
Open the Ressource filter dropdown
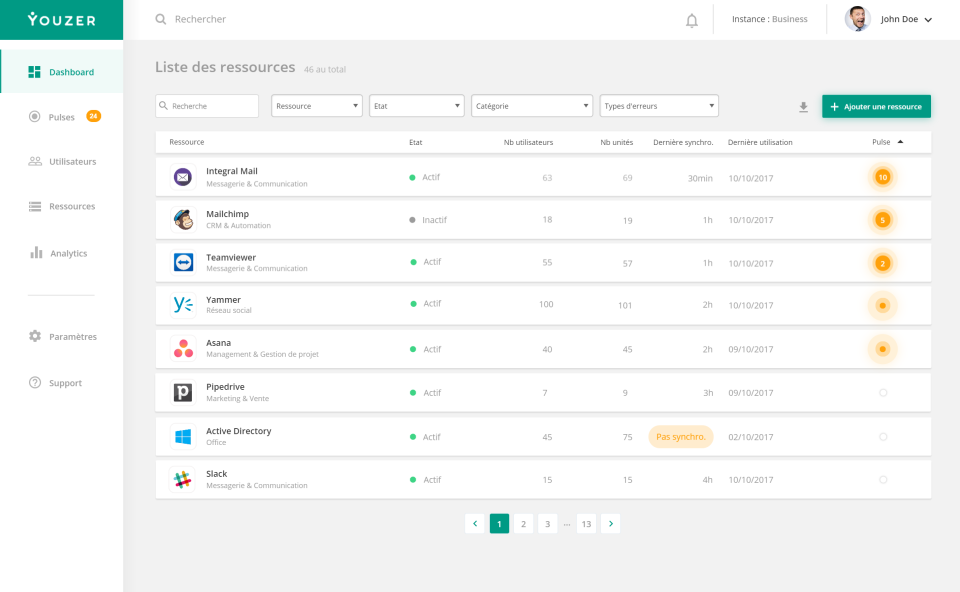coord(316,105)
